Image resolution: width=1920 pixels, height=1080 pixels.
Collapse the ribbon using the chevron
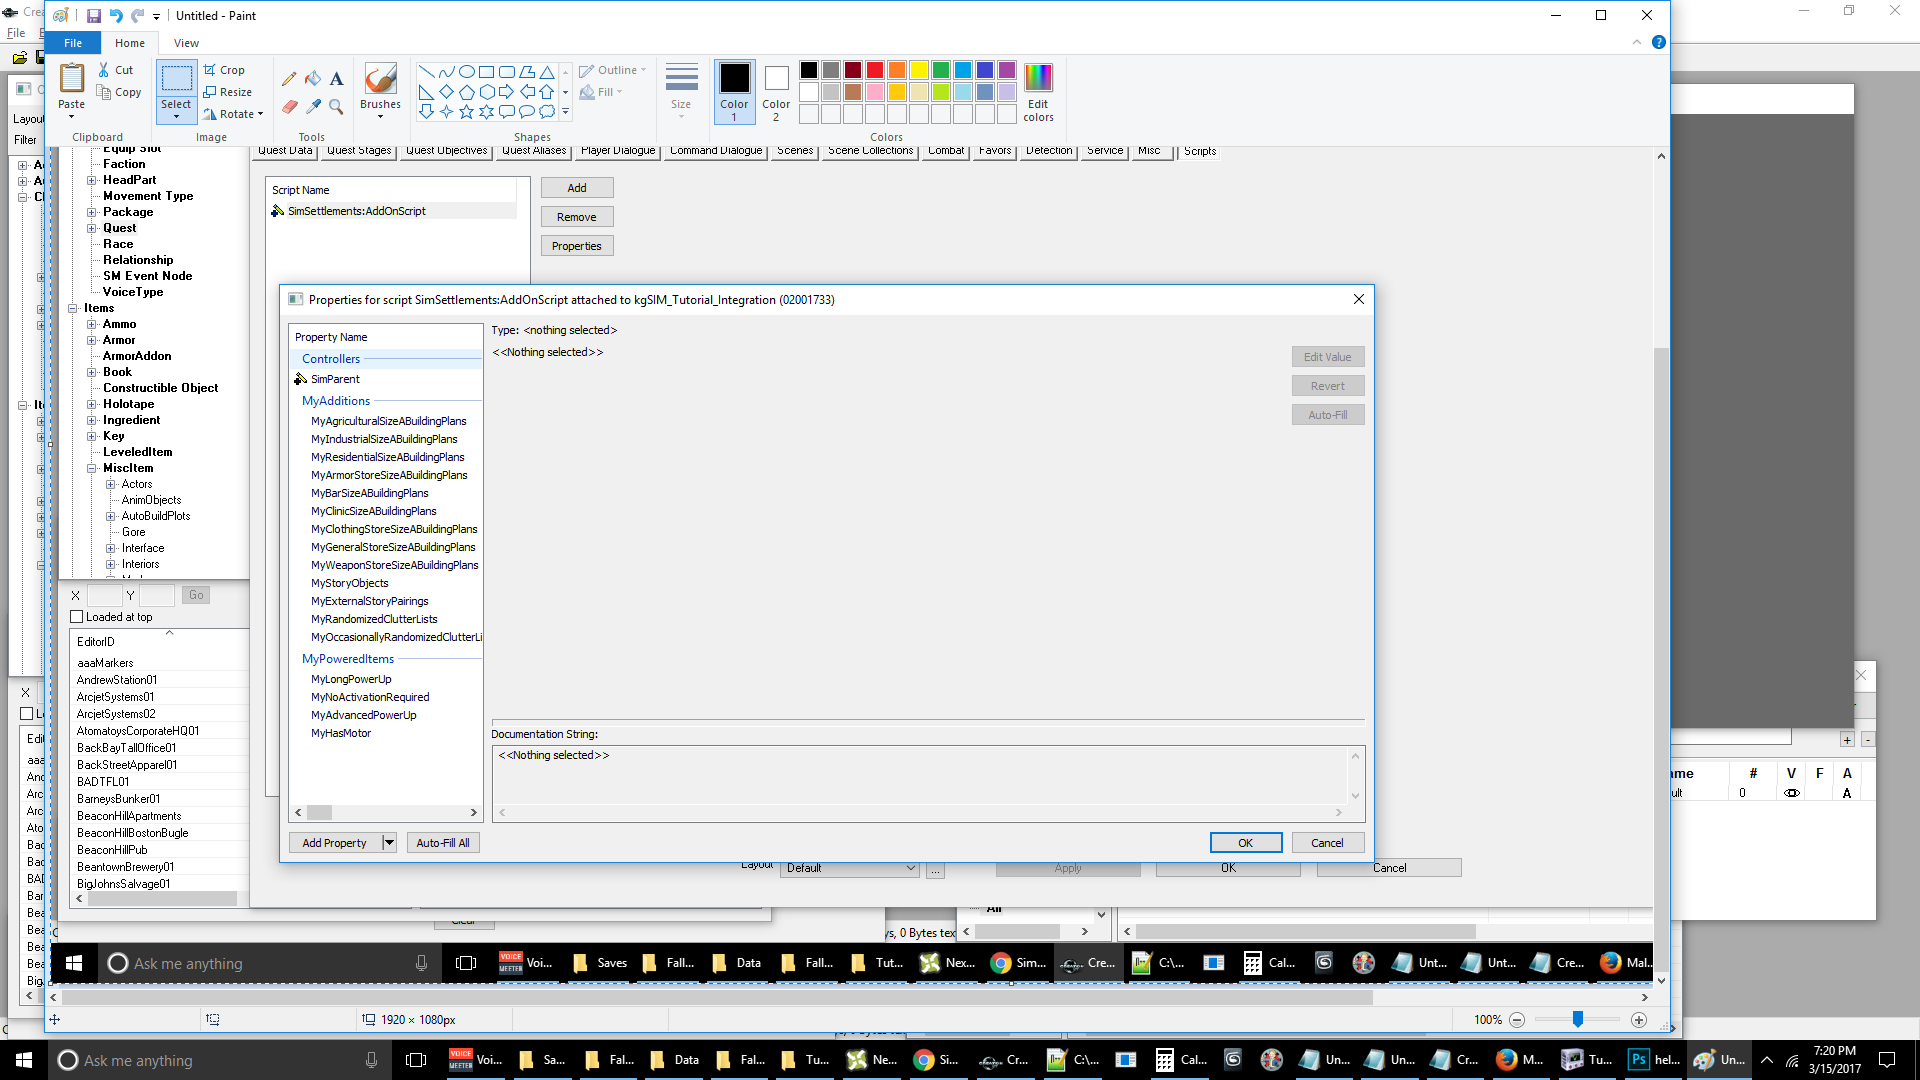click(1637, 43)
